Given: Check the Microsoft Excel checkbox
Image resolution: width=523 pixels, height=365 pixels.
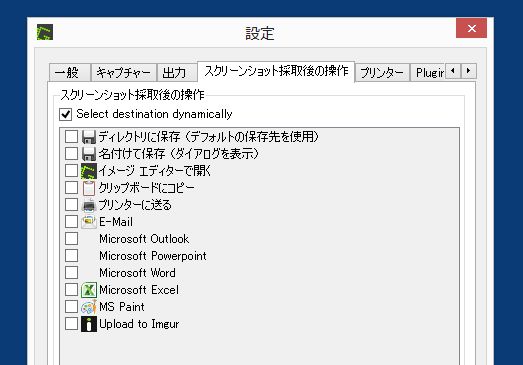Looking at the screenshot, I should coord(71,290).
